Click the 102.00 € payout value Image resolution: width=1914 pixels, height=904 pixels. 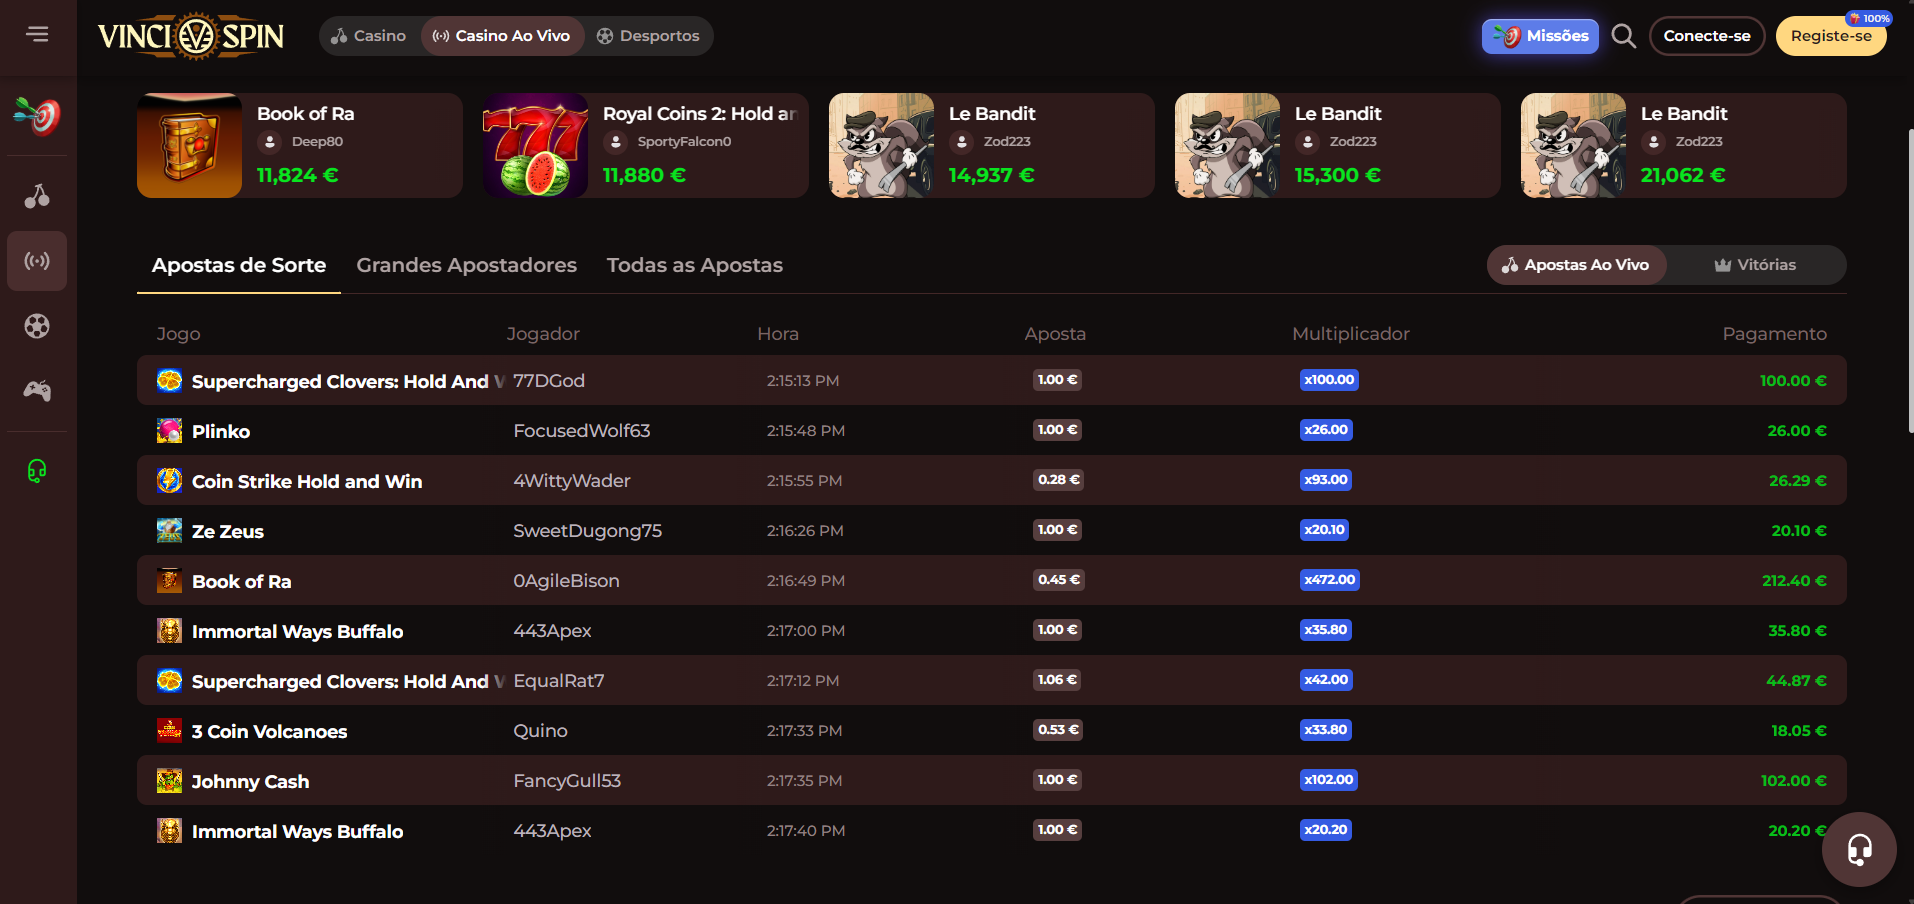(1794, 780)
